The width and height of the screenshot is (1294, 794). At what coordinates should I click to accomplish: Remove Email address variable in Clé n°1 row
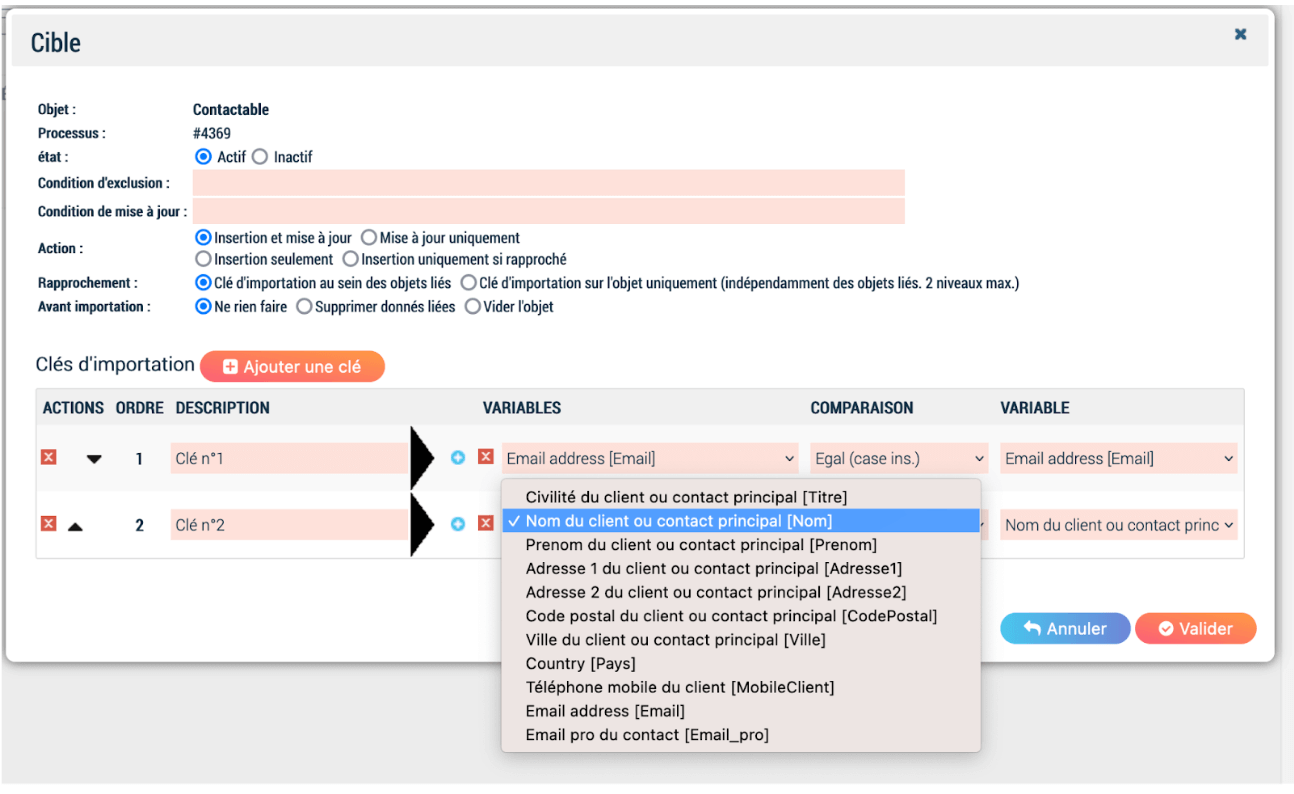point(486,457)
